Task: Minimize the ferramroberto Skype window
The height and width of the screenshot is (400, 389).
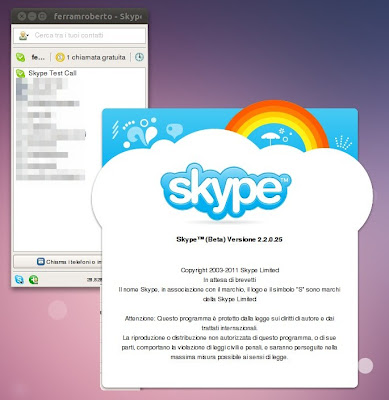Action: (32, 16)
